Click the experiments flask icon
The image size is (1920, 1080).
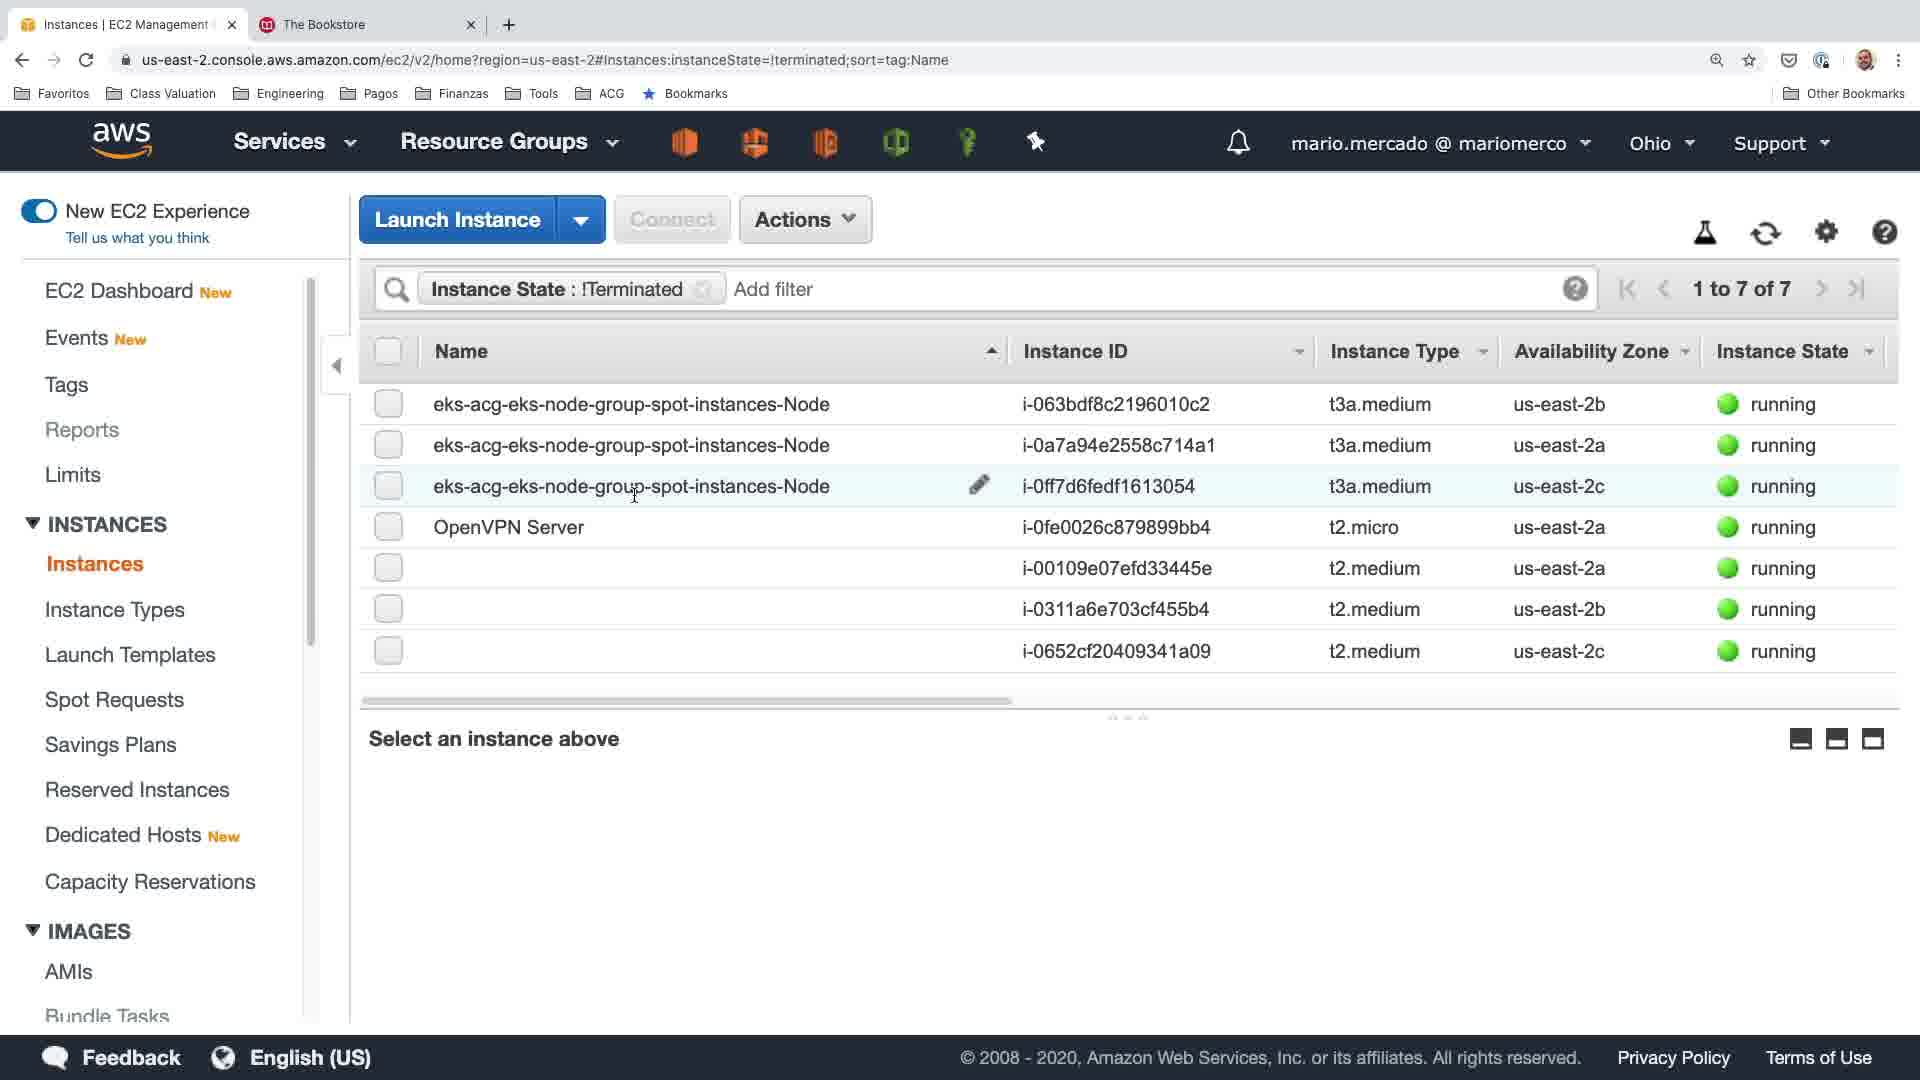pyautogui.click(x=1705, y=233)
